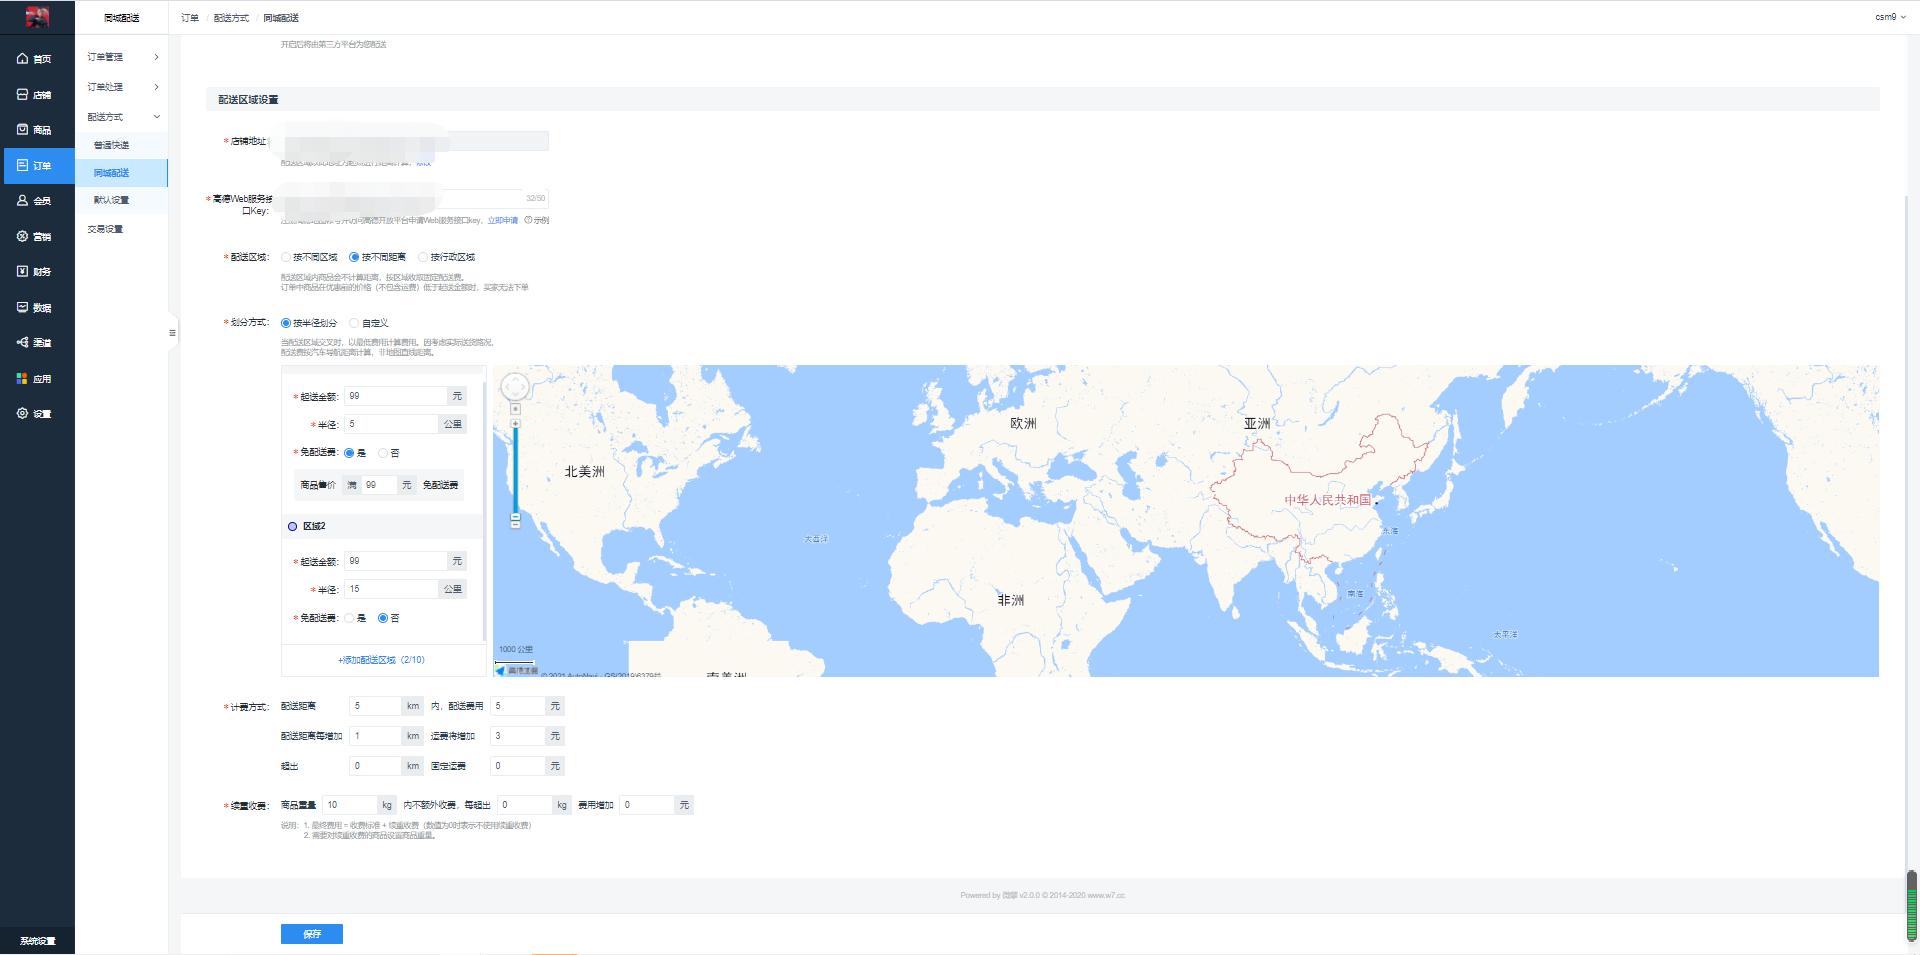Click 区域2 半径 input with value 15
Image resolution: width=1920 pixels, height=955 pixels.
392,589
